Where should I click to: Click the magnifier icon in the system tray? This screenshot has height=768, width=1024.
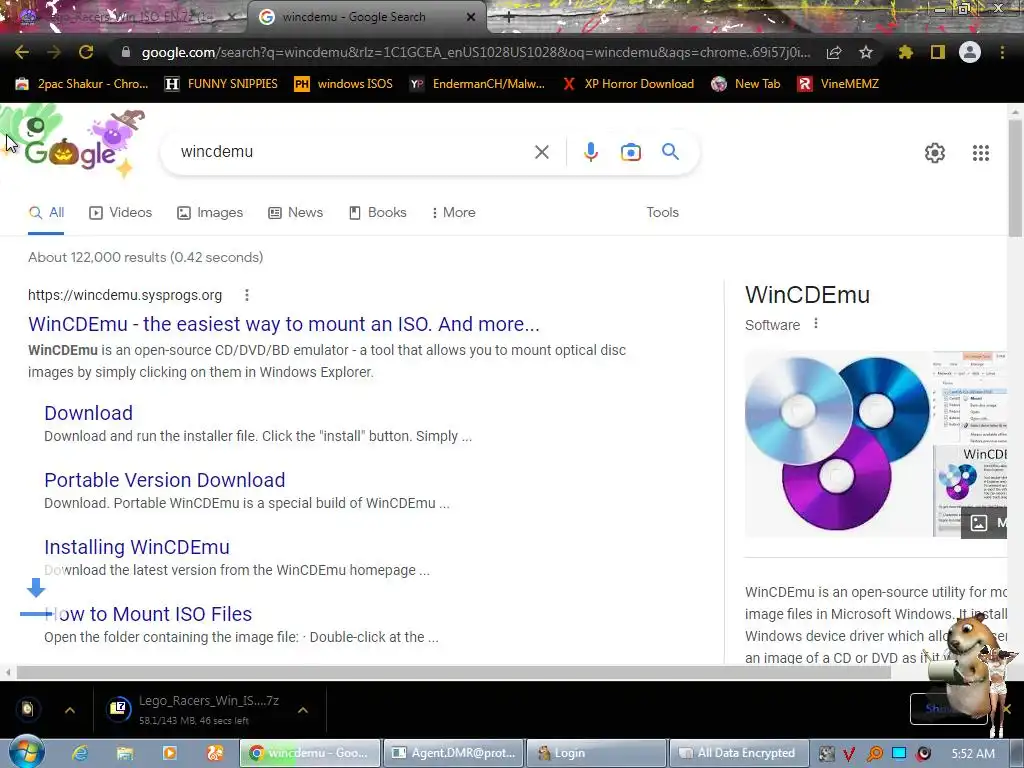coord(874,754)
